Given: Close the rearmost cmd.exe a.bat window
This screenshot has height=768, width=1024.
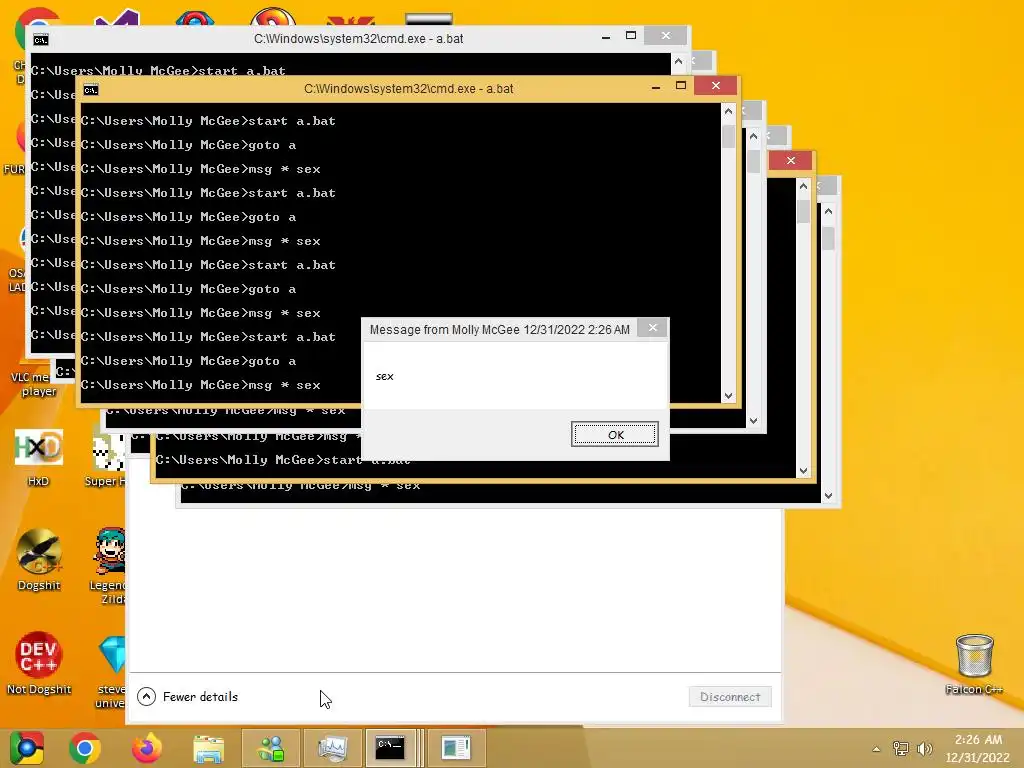Looking at the screenshot, I should pos(665,35).
